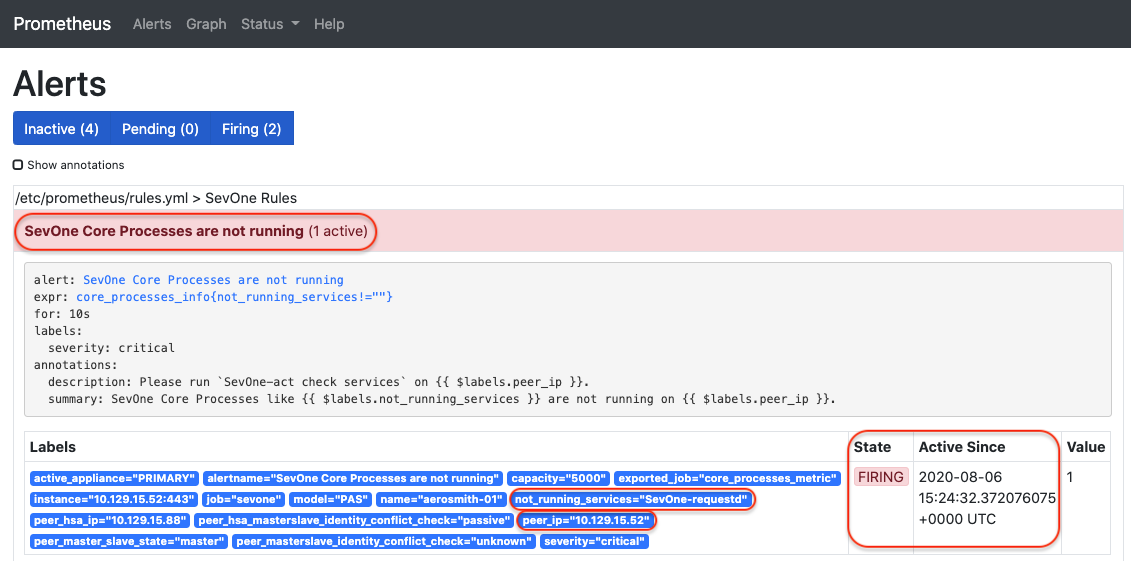Go to Alerts in the navbar
This screenshot has width=1131, height=561.
(152, 24)
